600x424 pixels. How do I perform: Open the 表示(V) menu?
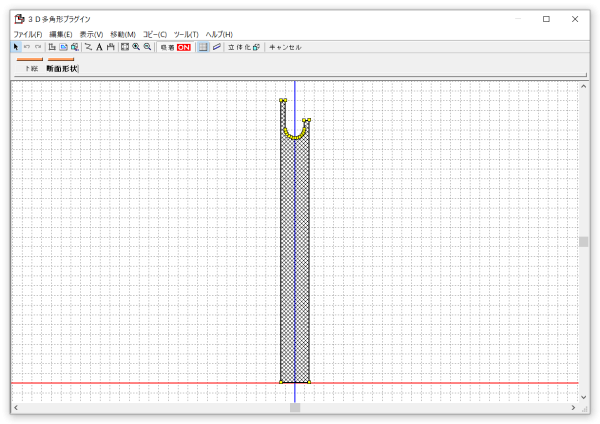(91, 34)
